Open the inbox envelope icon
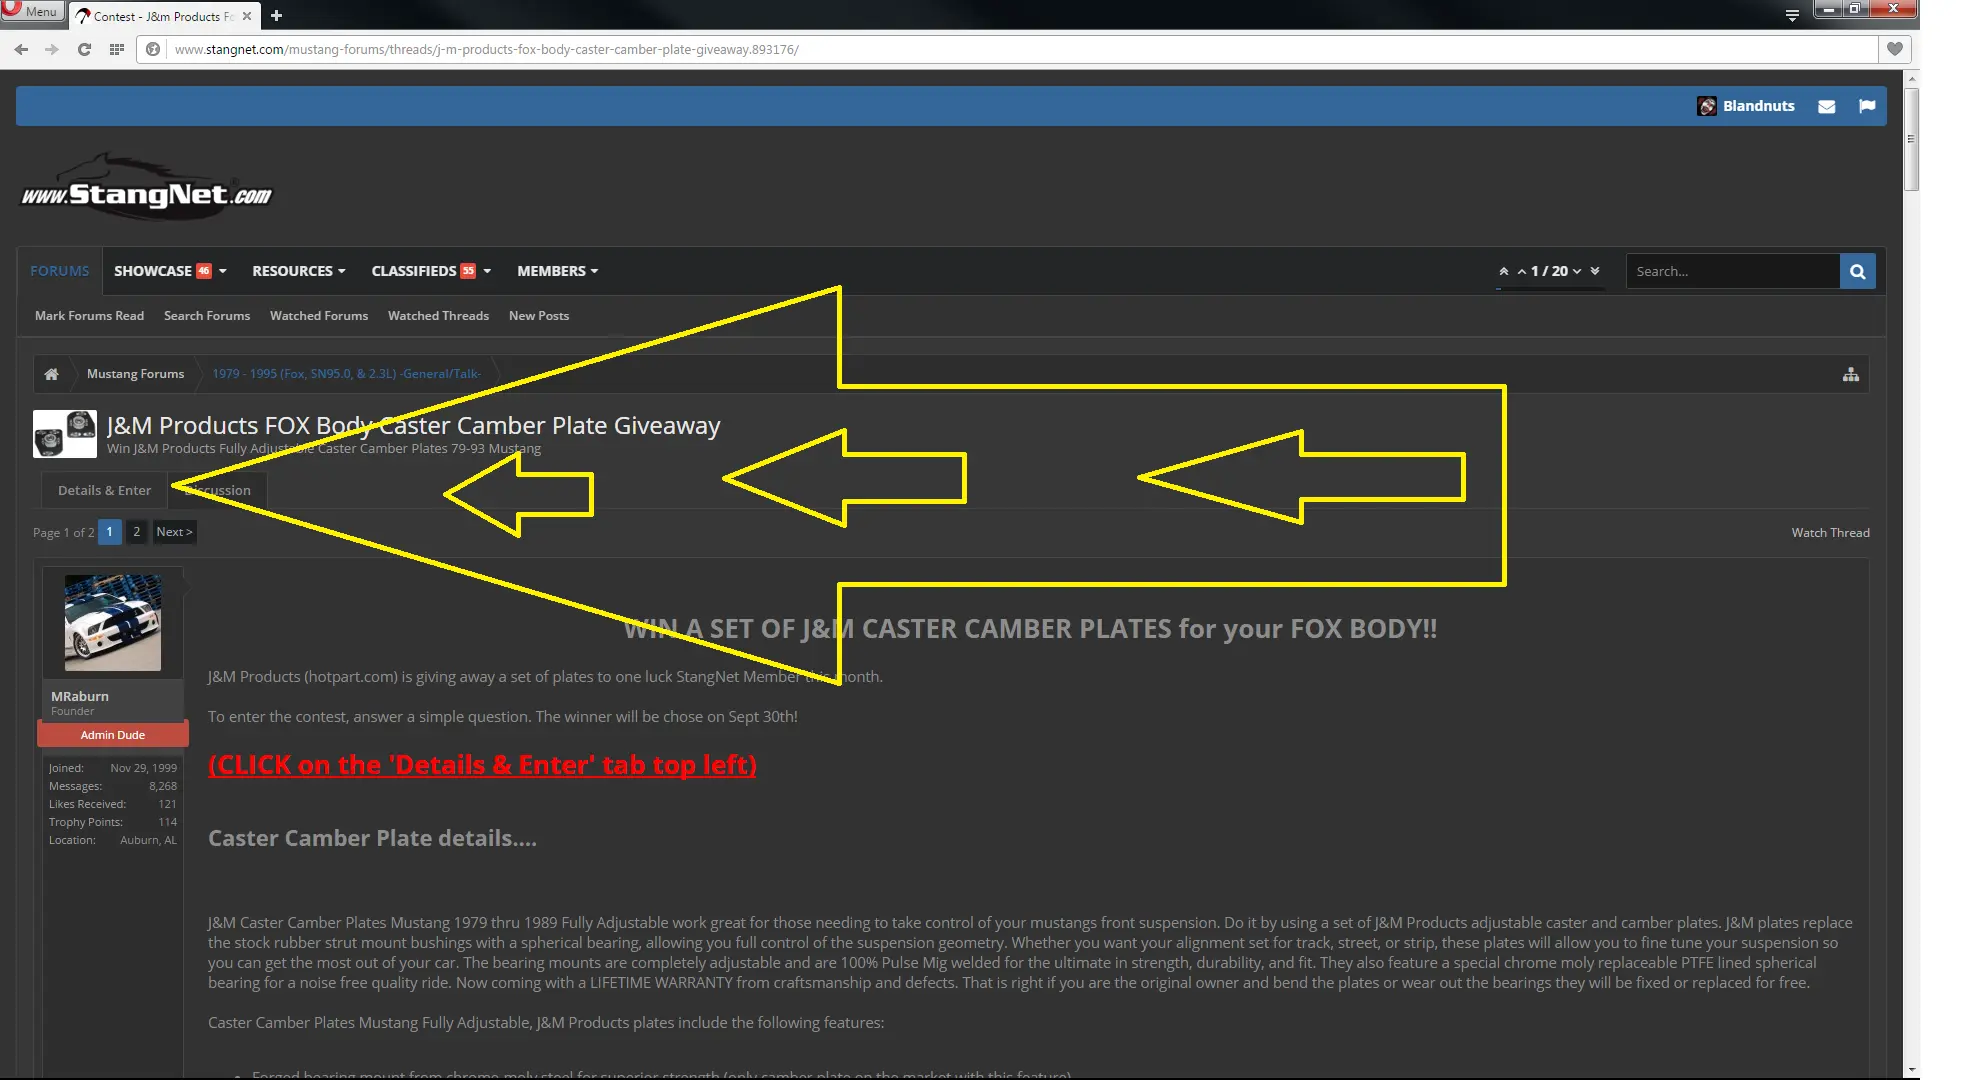 tap(1827, 106)
